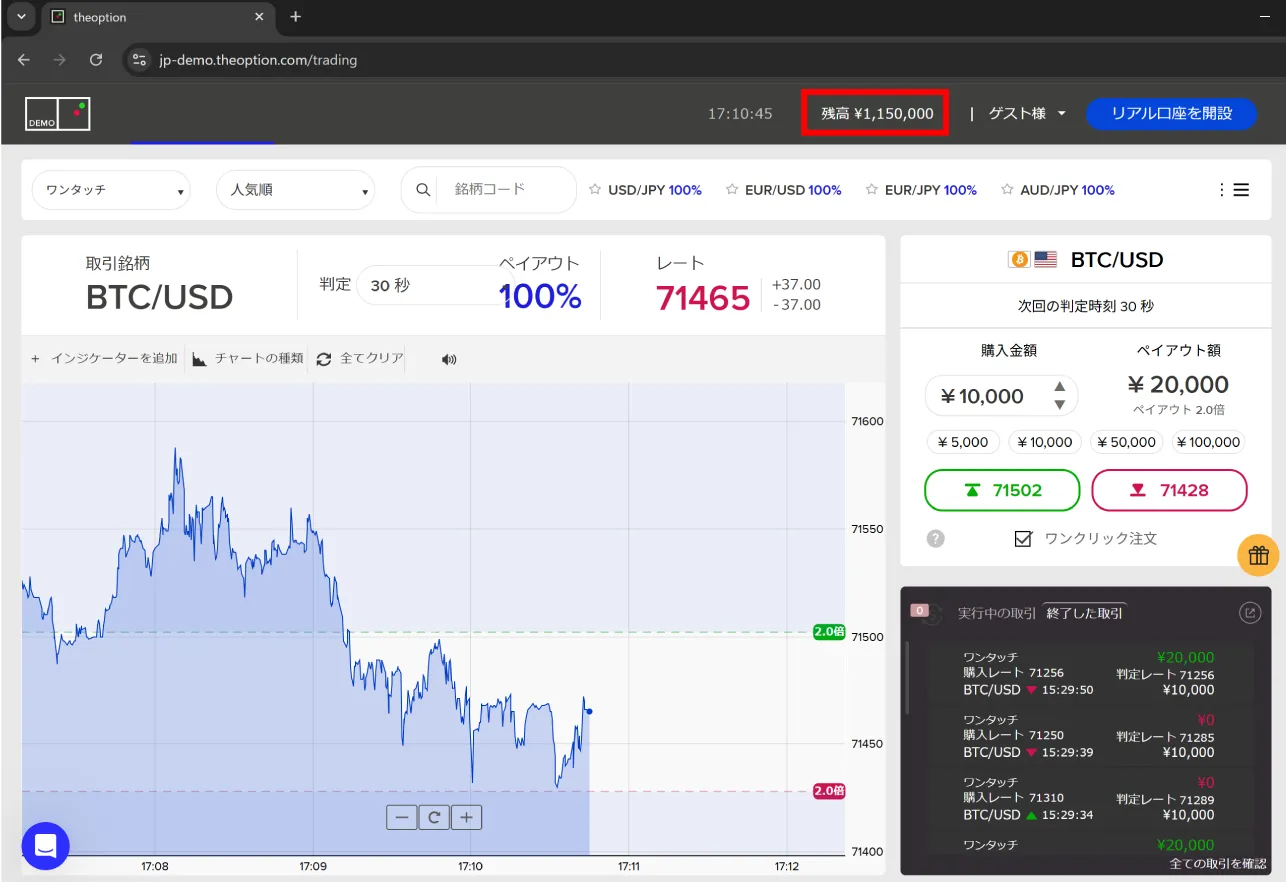
Task: Favorite AUD/JPY with its star icon
Action: [x=1007, y=190]
